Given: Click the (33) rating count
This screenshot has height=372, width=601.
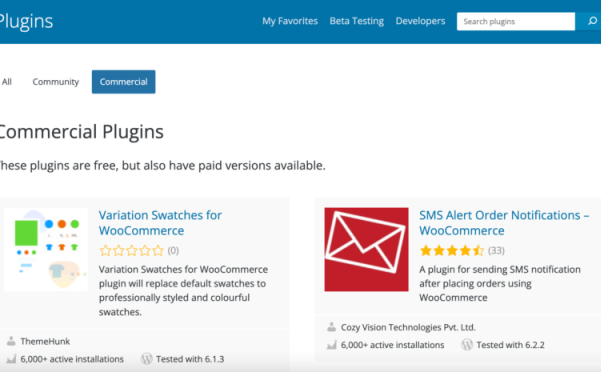Looking at the screenshot, I should click(x=496, y=251).
